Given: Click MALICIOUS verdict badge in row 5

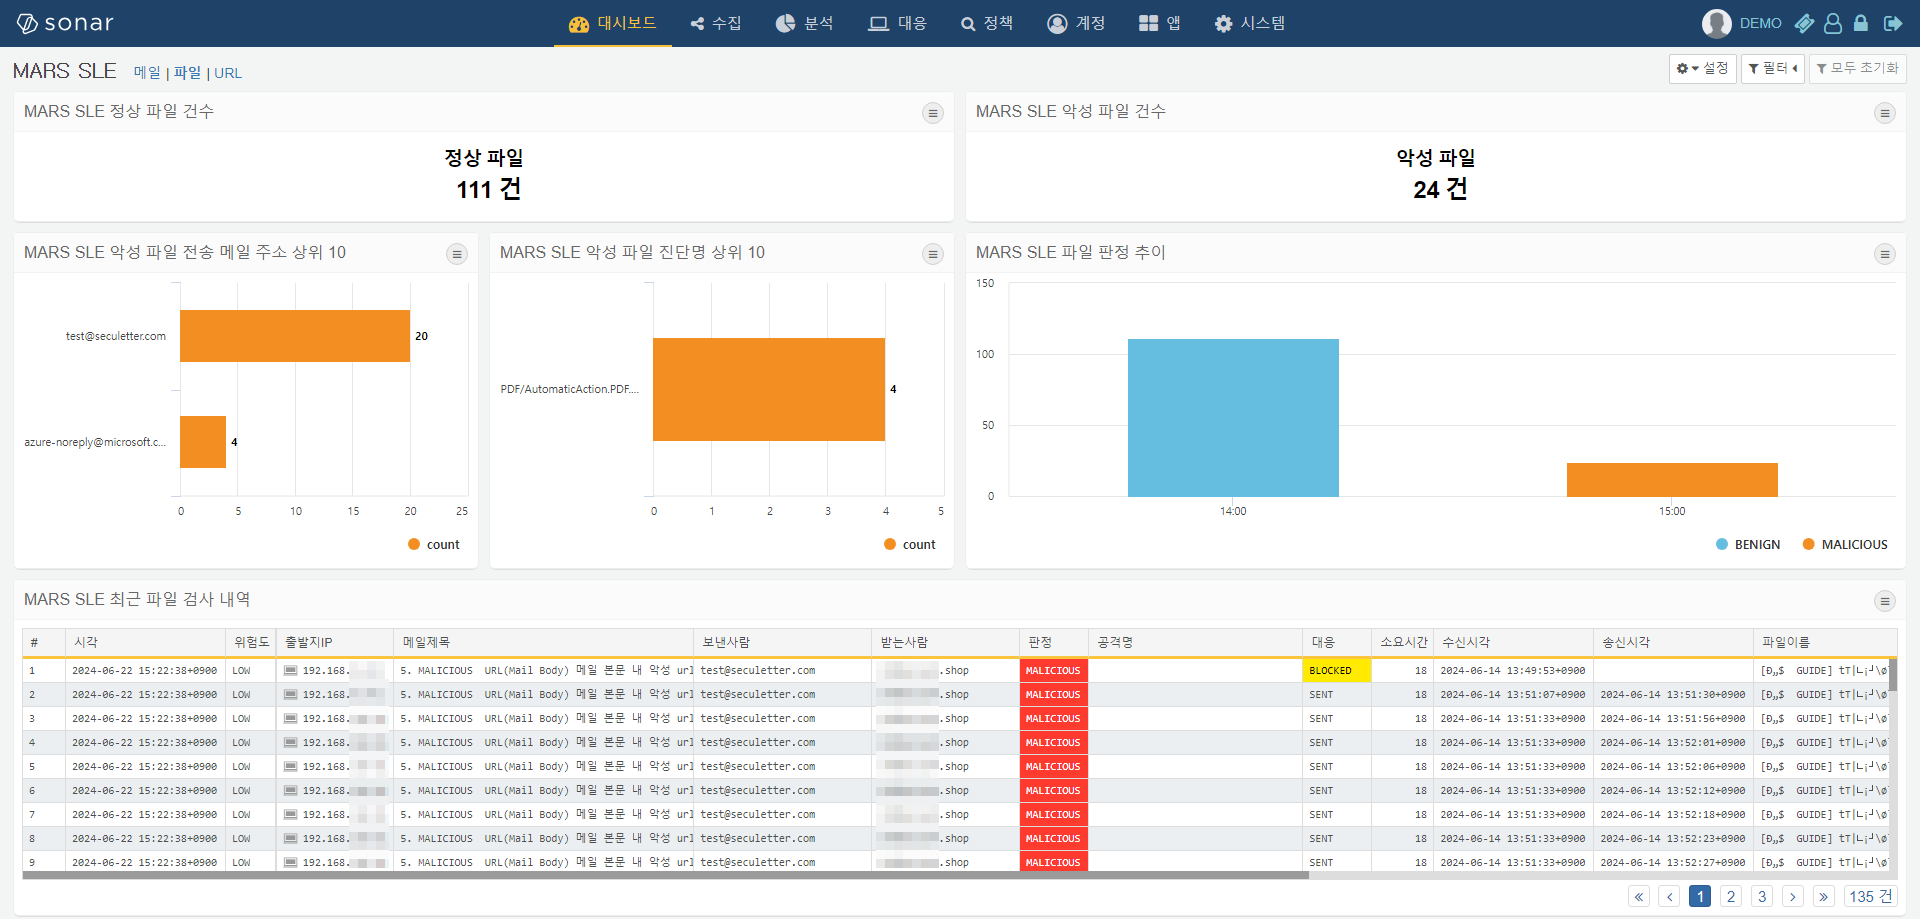Looking at the screenshot, I should (x=1054, y=767).
